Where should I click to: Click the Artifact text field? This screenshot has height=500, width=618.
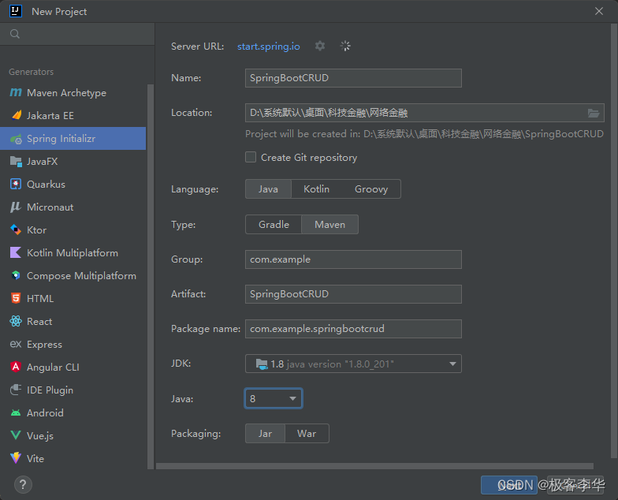[353, 294]
